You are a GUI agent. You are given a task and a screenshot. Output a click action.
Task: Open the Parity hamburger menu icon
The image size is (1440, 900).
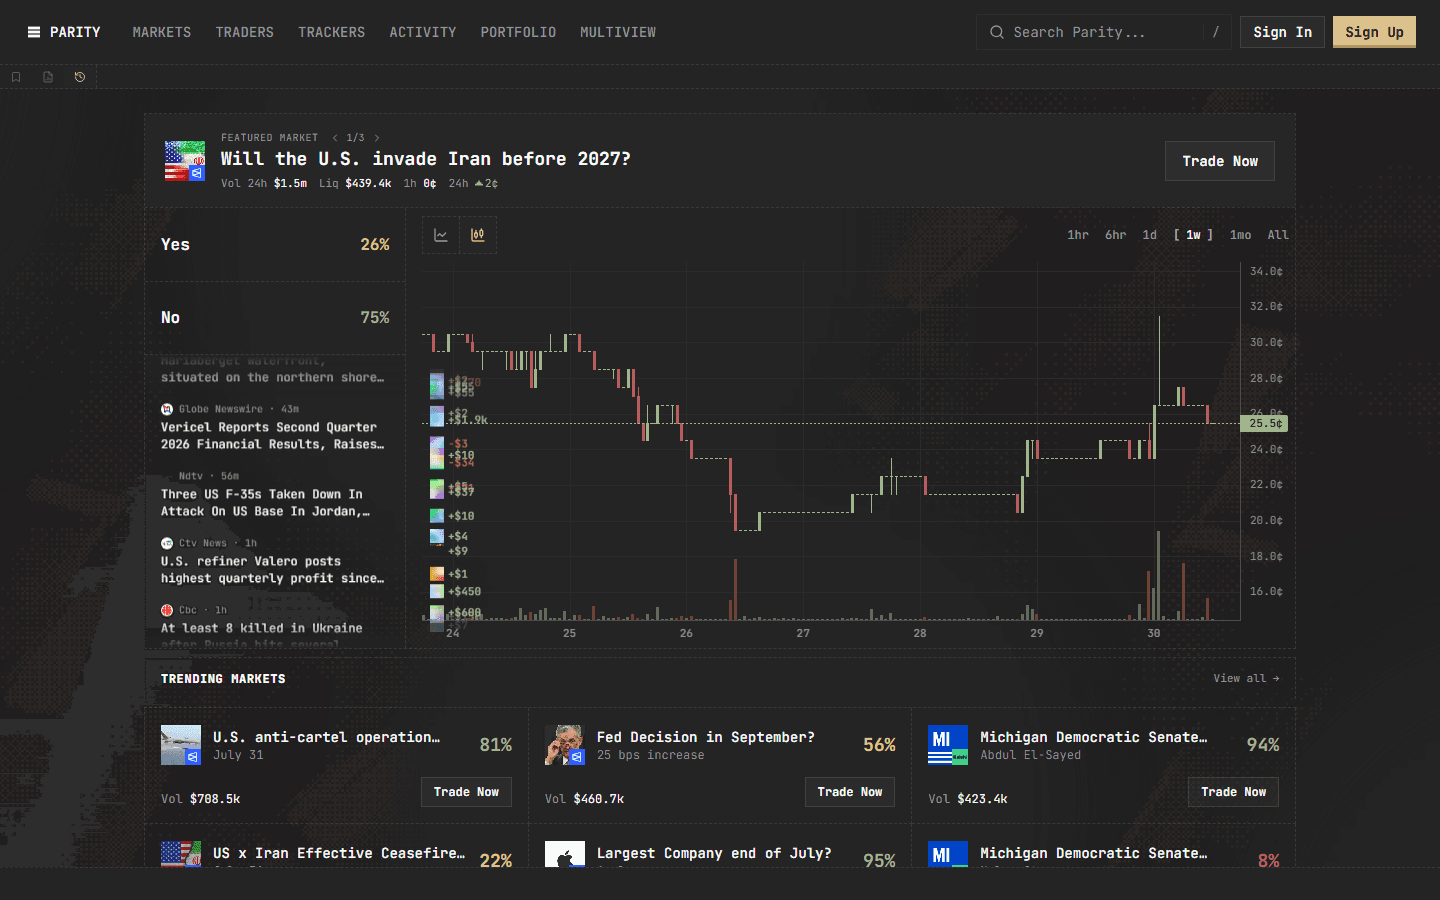click(x=34, y=32)
